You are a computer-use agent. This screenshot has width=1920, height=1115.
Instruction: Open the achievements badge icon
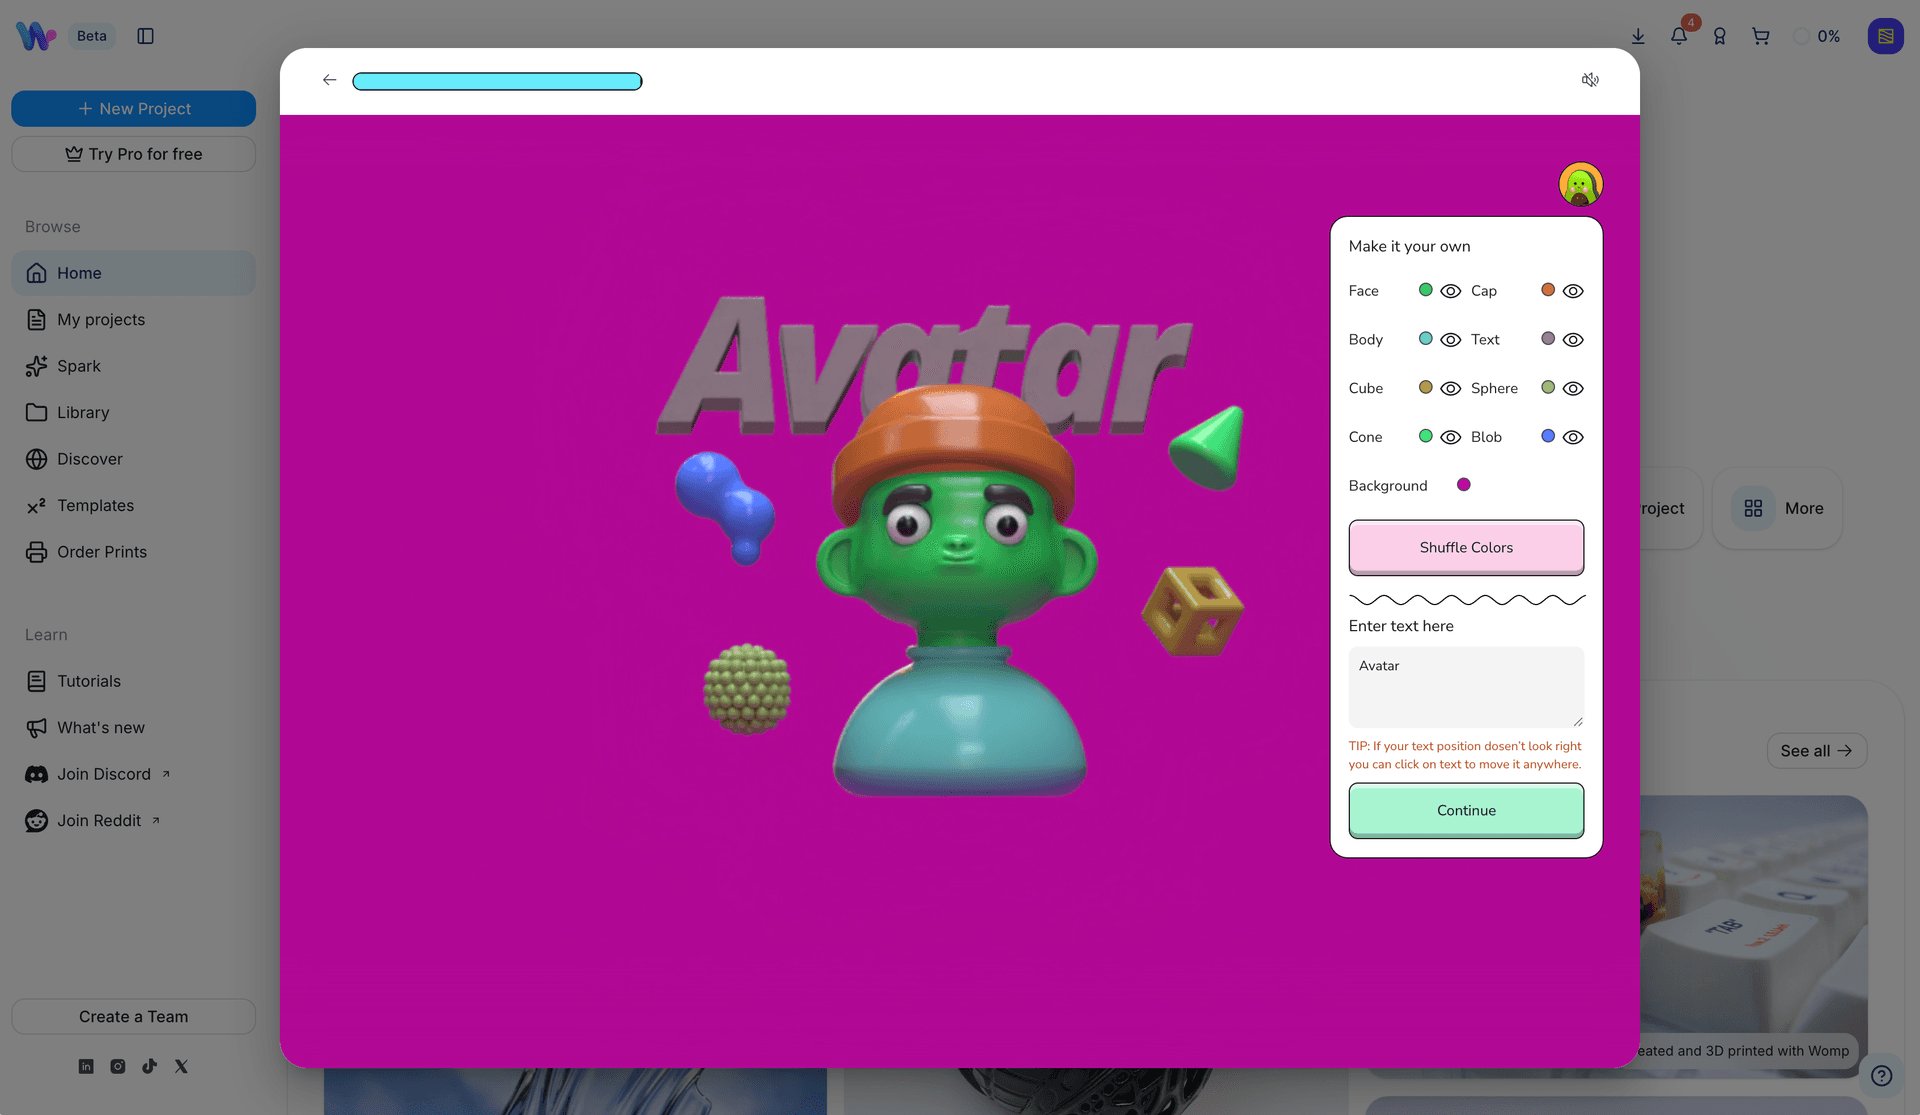click(x=1719, y=35)
